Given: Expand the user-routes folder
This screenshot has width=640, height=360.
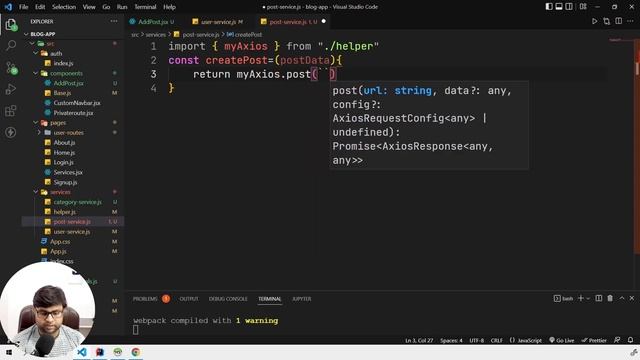Looking at the screenshot, I should [39, 132].
